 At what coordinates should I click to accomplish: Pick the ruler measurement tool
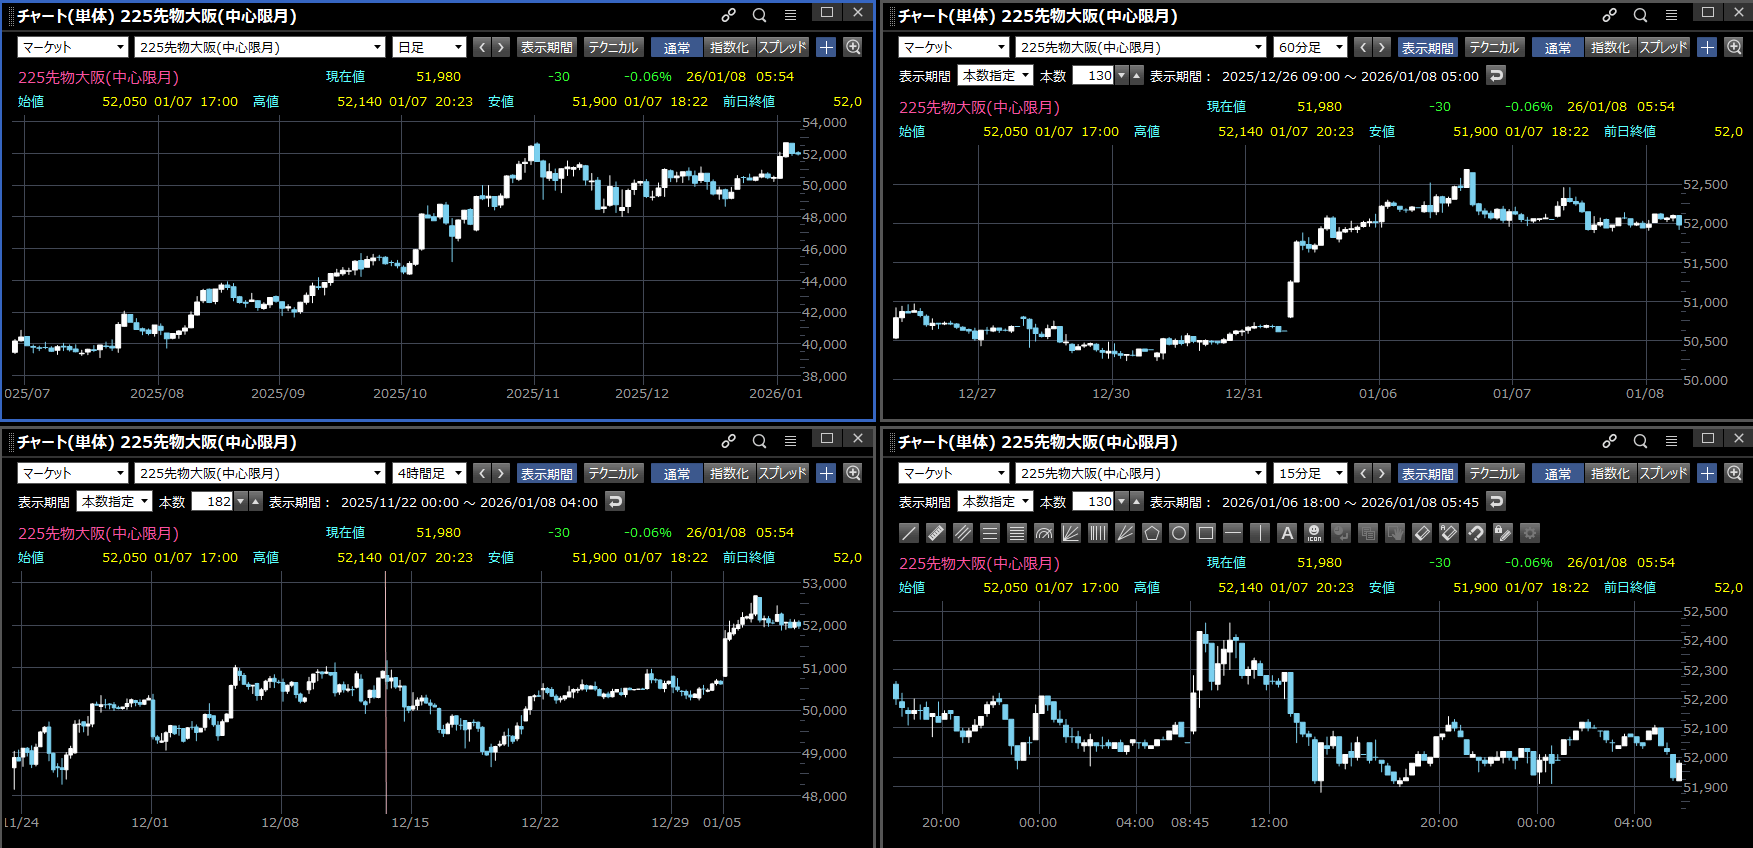936,533
